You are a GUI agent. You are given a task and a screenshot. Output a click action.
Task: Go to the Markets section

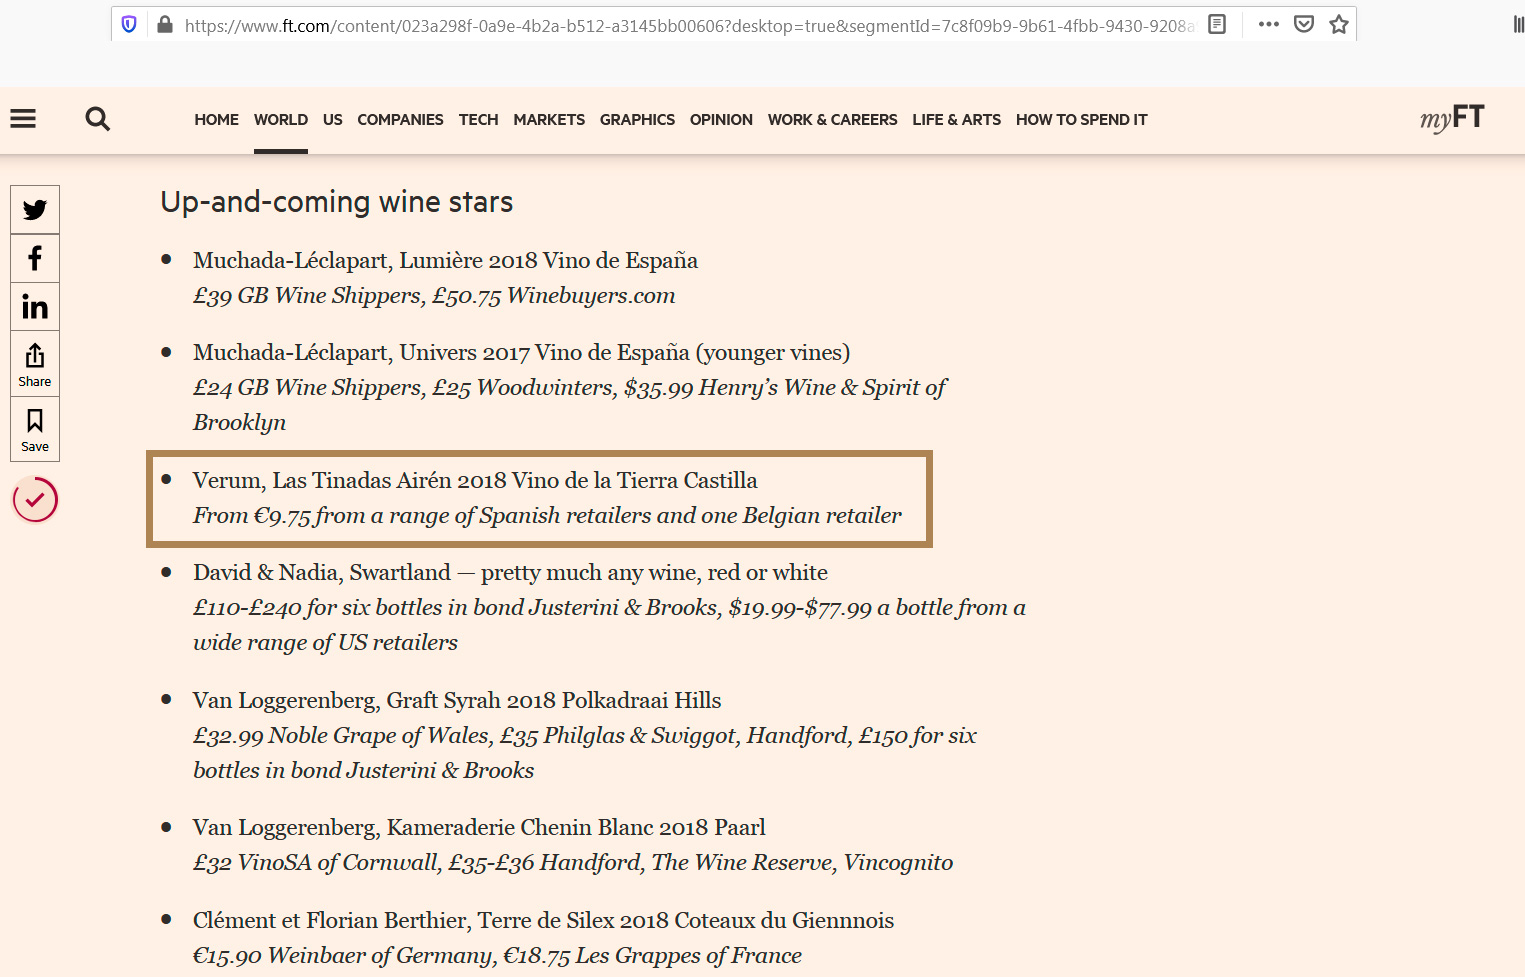pos(549,120)
